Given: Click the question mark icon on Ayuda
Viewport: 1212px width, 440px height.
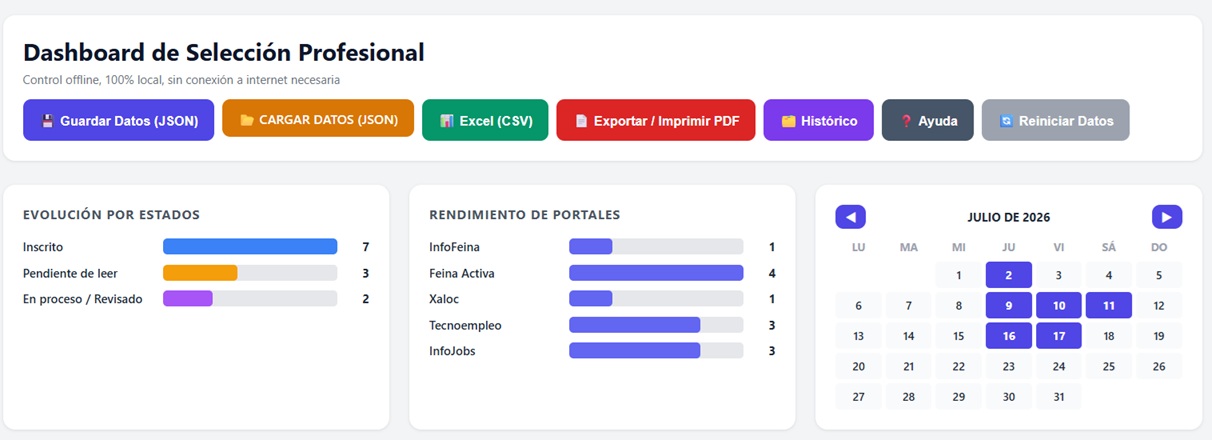Looking at the screenshot, I should tap(906, 121).
